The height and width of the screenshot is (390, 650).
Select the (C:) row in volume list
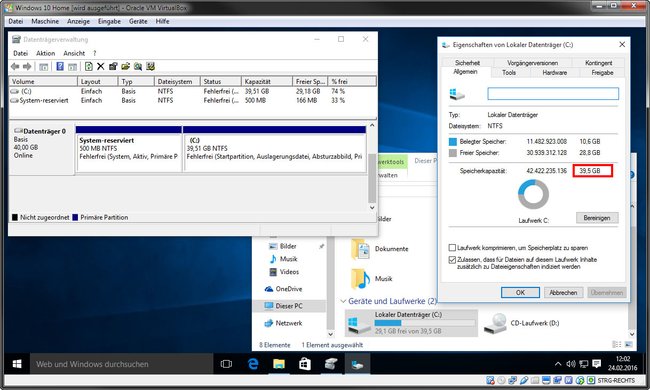pyautogui.click(x=193, y=91)
